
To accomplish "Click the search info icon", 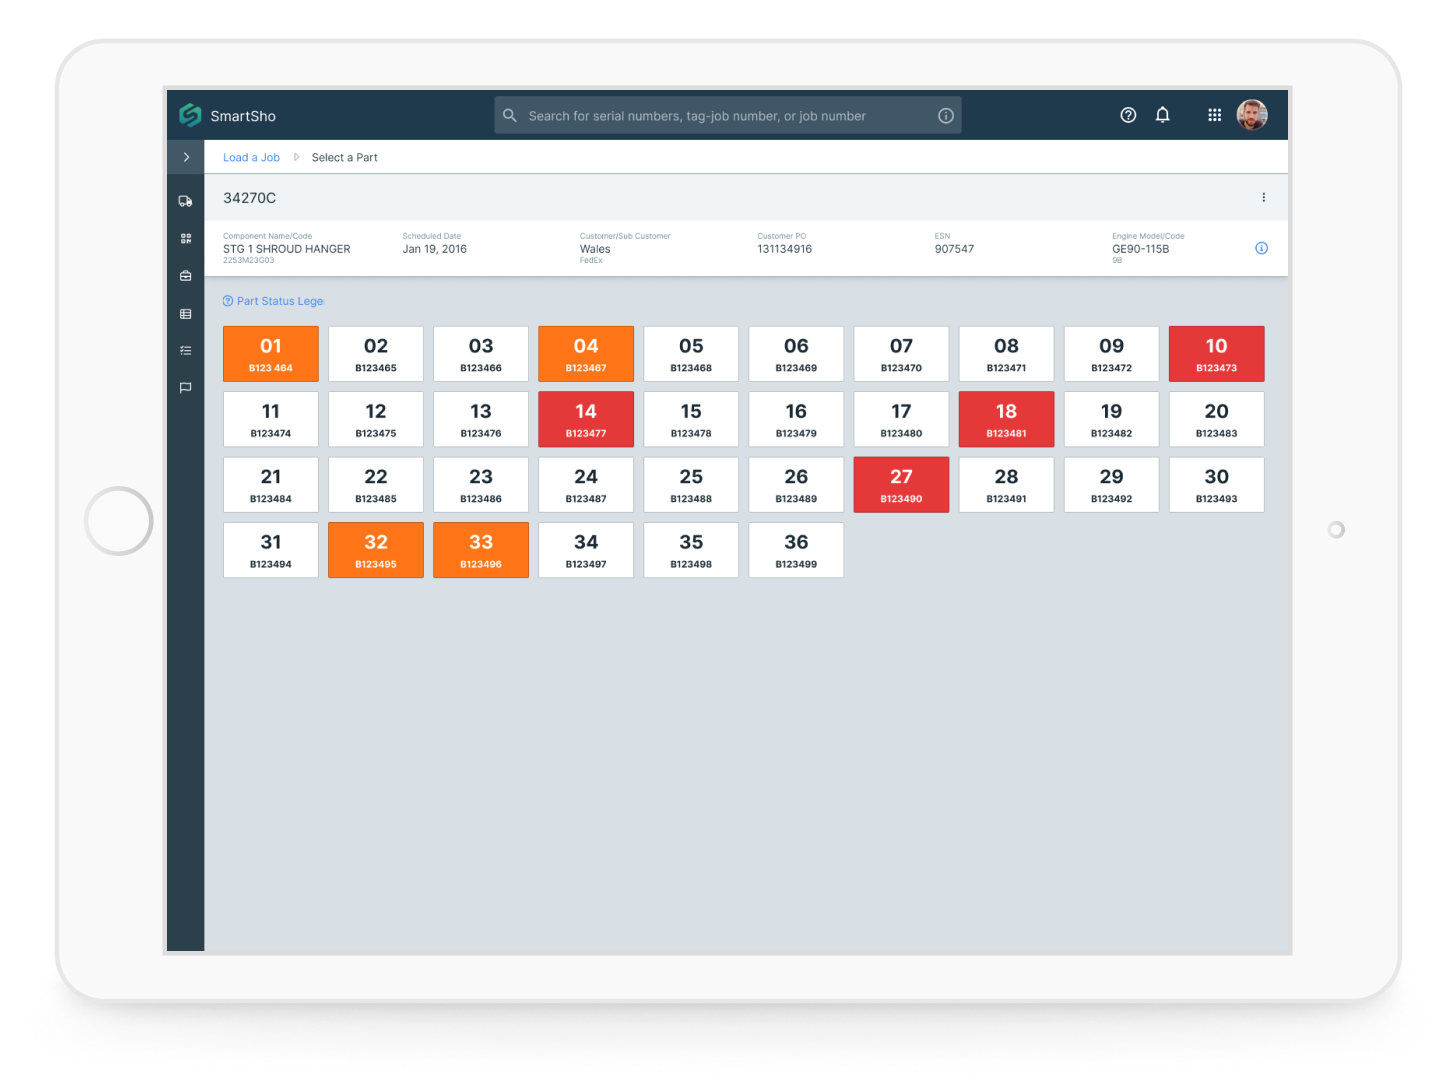I will (x=945, y=116).
